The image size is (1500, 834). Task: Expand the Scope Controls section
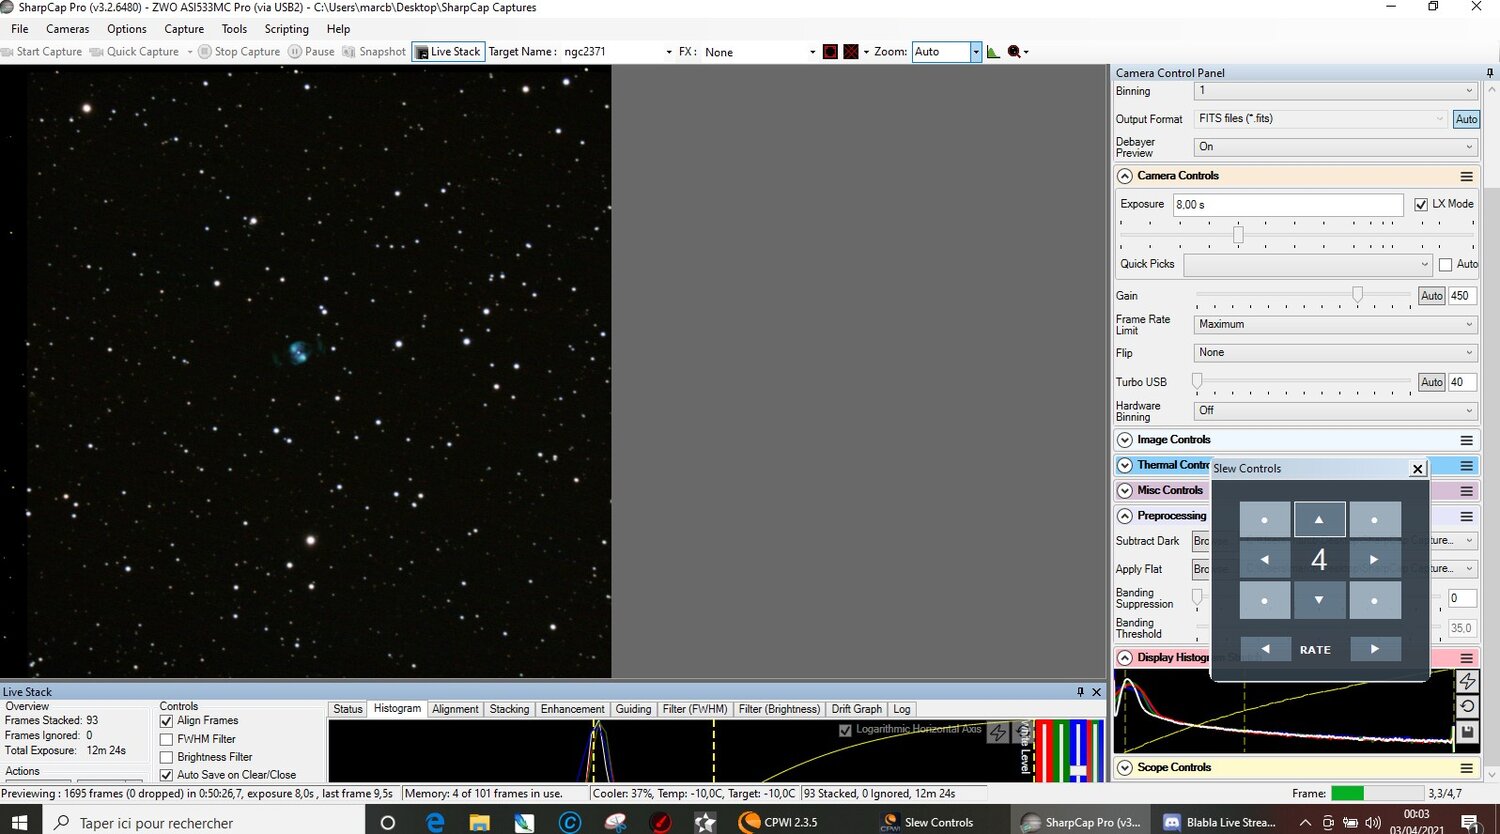click(1124, 767)
